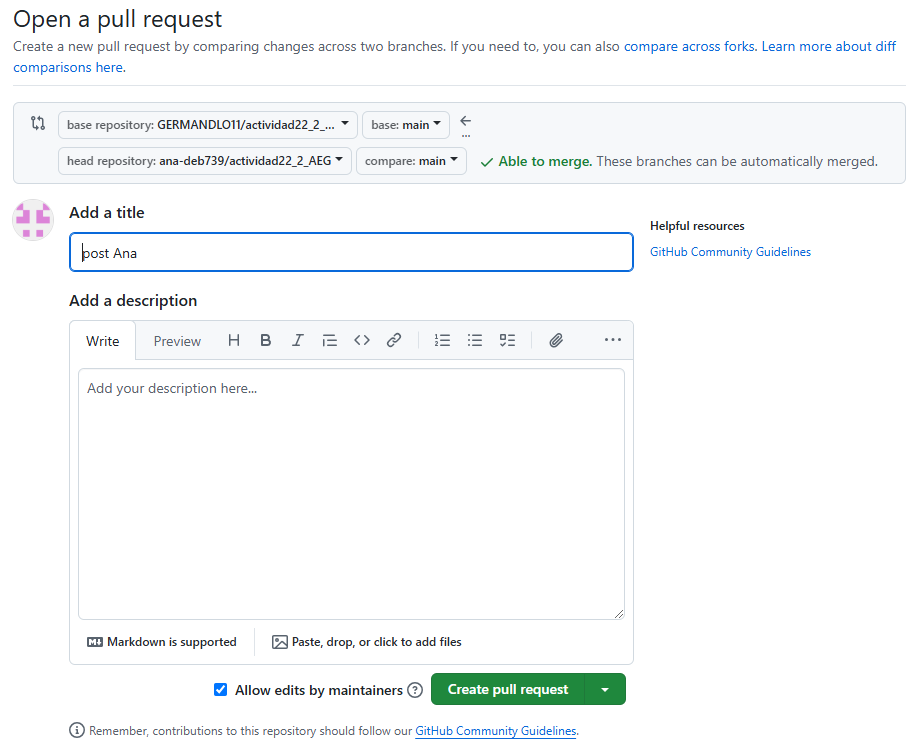Apply bold formatting in description toolbar
The image size is (907, 749).
coord(266,341)
